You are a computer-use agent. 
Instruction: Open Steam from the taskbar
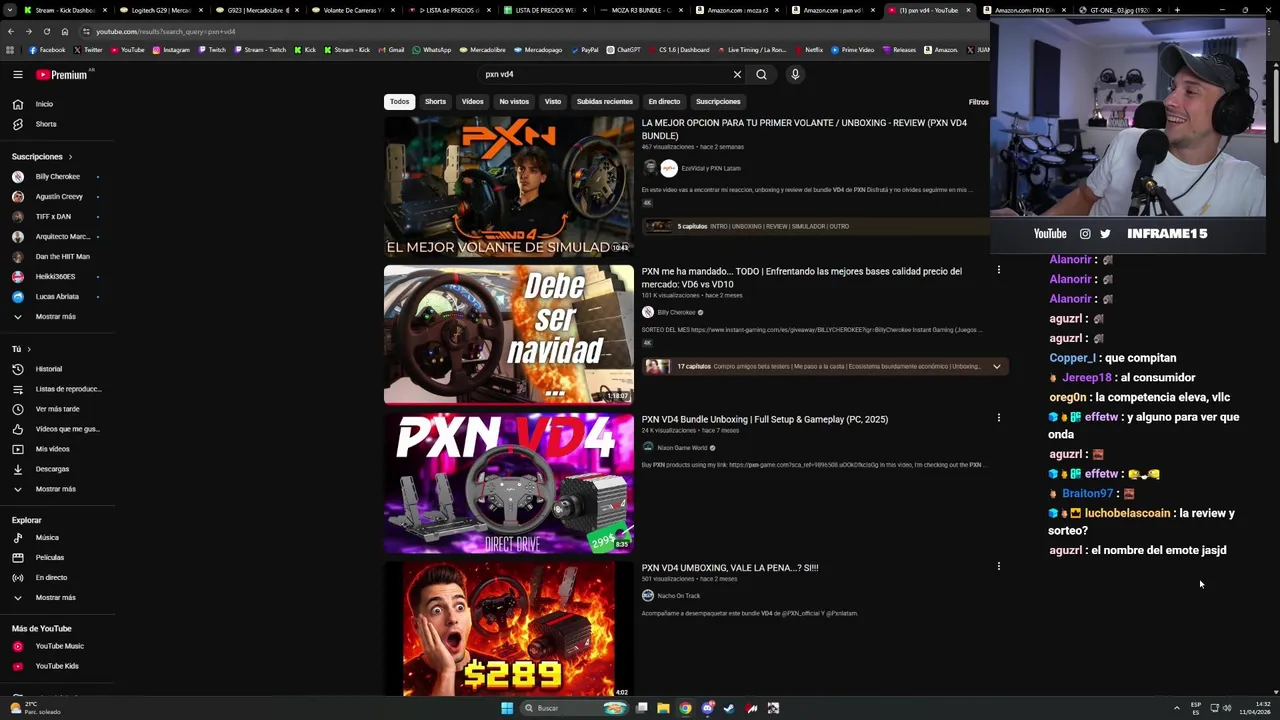coord(729,708)
